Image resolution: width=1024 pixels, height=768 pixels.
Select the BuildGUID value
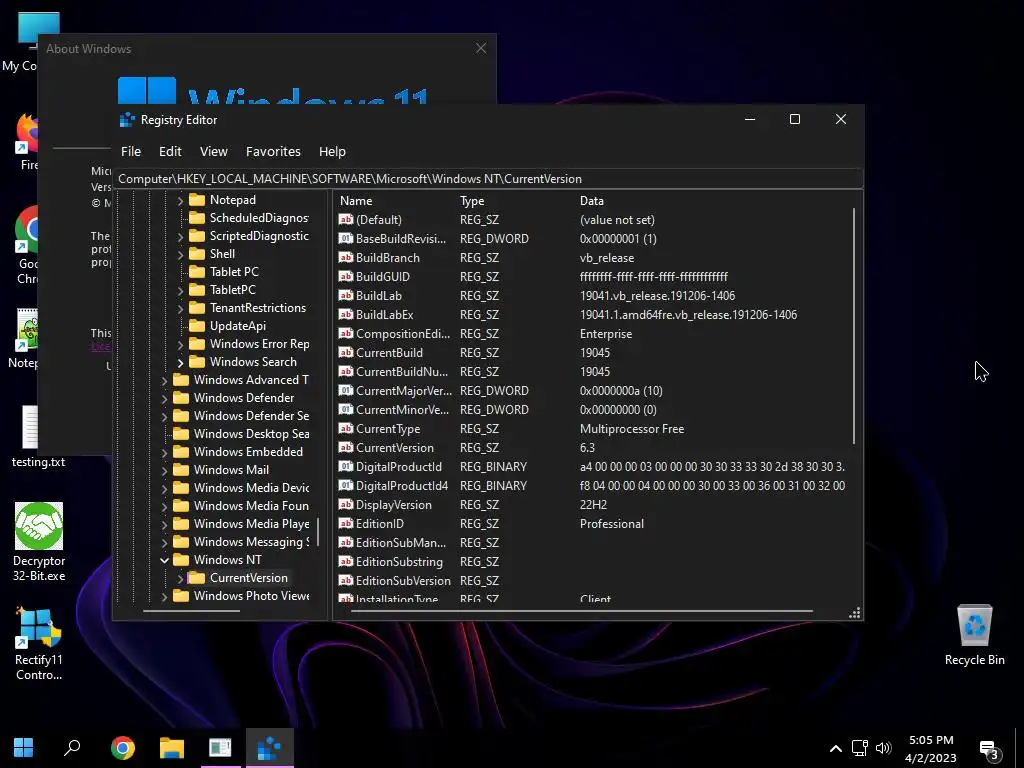pyautogui.click(x=383, y=277)
